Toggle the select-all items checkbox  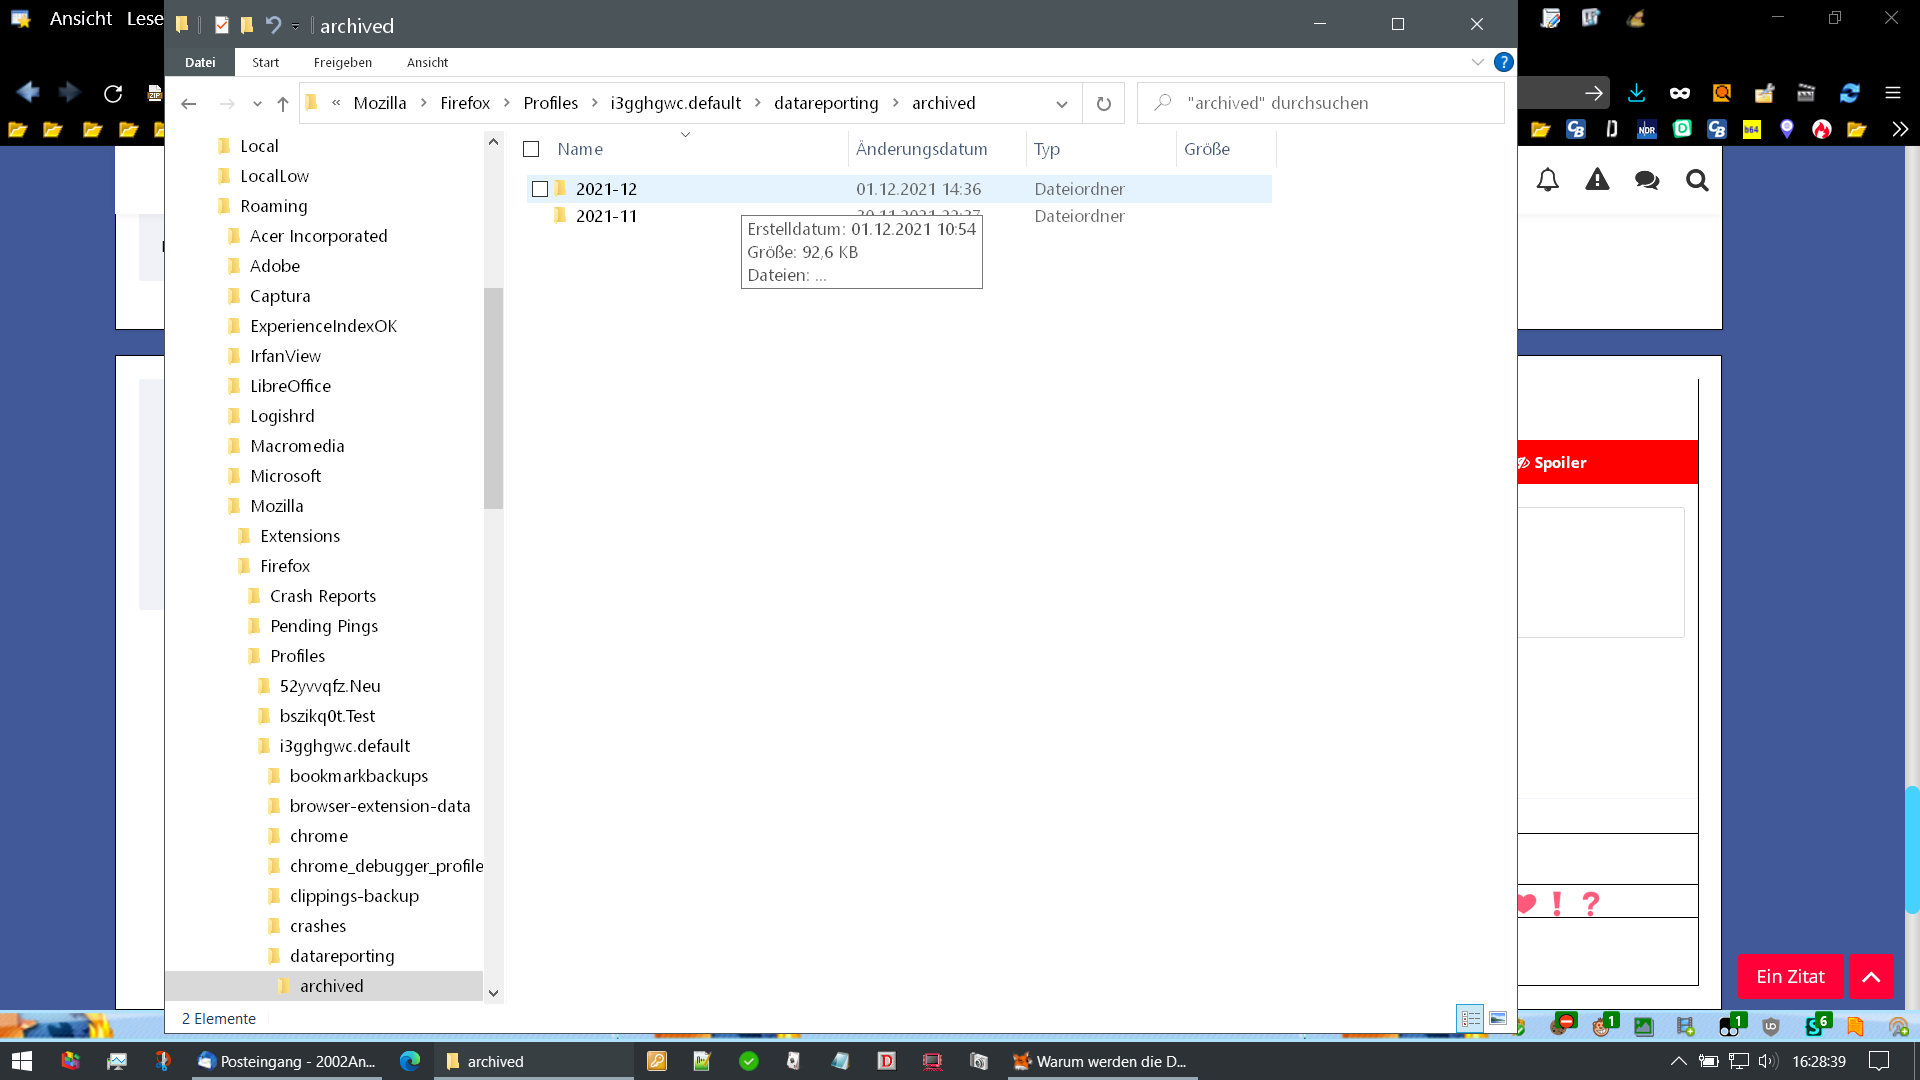tap(531, 149)
